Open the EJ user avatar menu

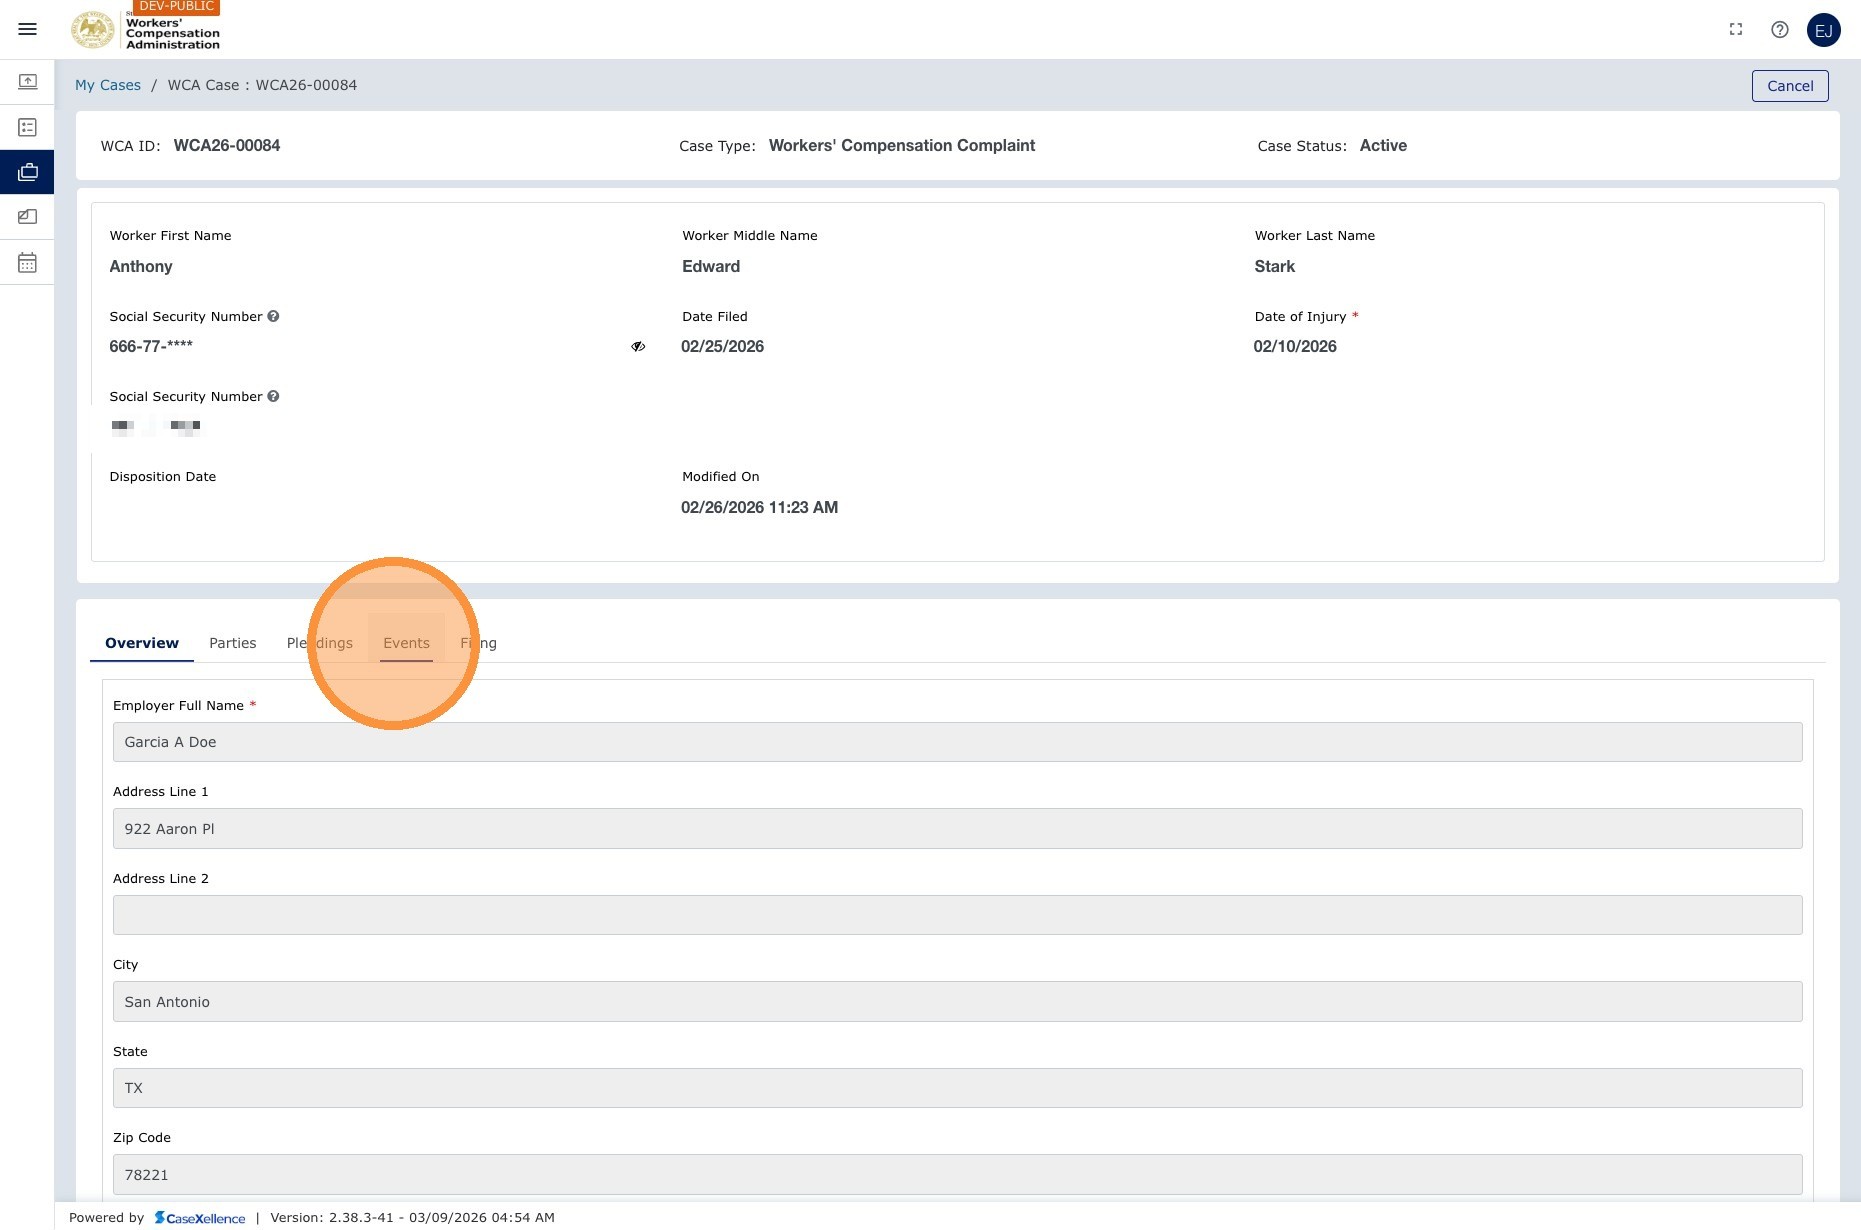[1824, 30]
